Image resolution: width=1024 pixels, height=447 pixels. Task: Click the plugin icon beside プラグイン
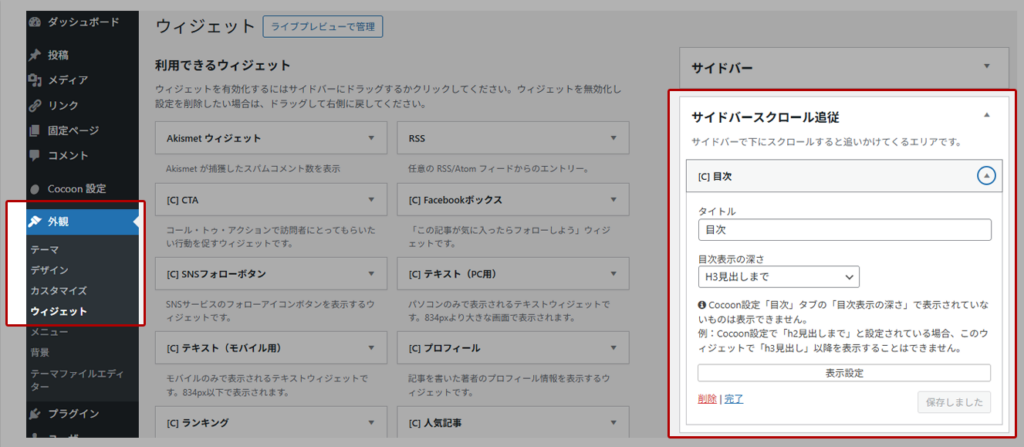click(35, 413)
